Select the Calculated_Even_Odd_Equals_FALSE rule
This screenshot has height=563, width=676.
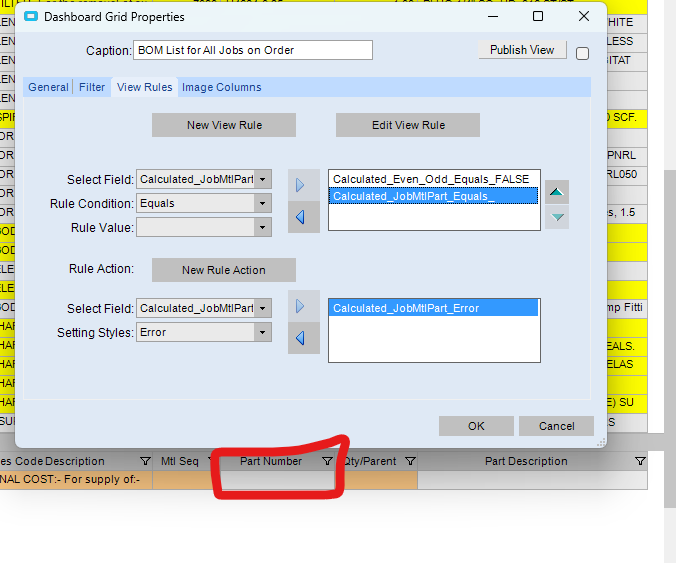point(434,179)
